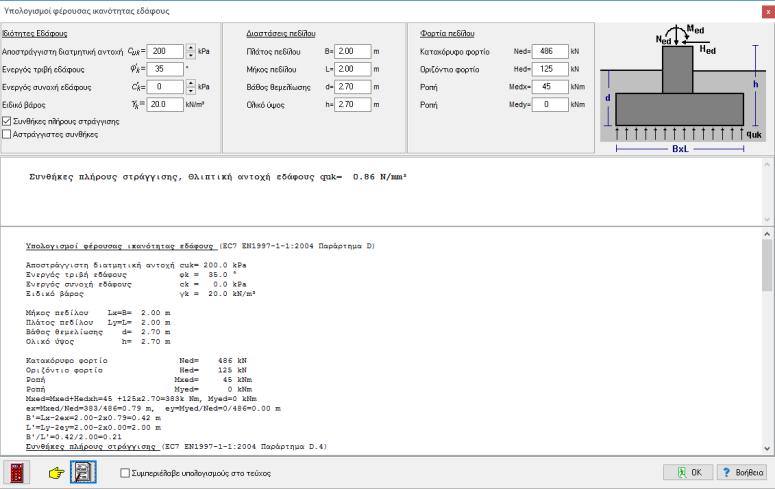This screenshot has width=775, height=489.
Task: Open Βοήθεια help button
Action: pos(742,472)
